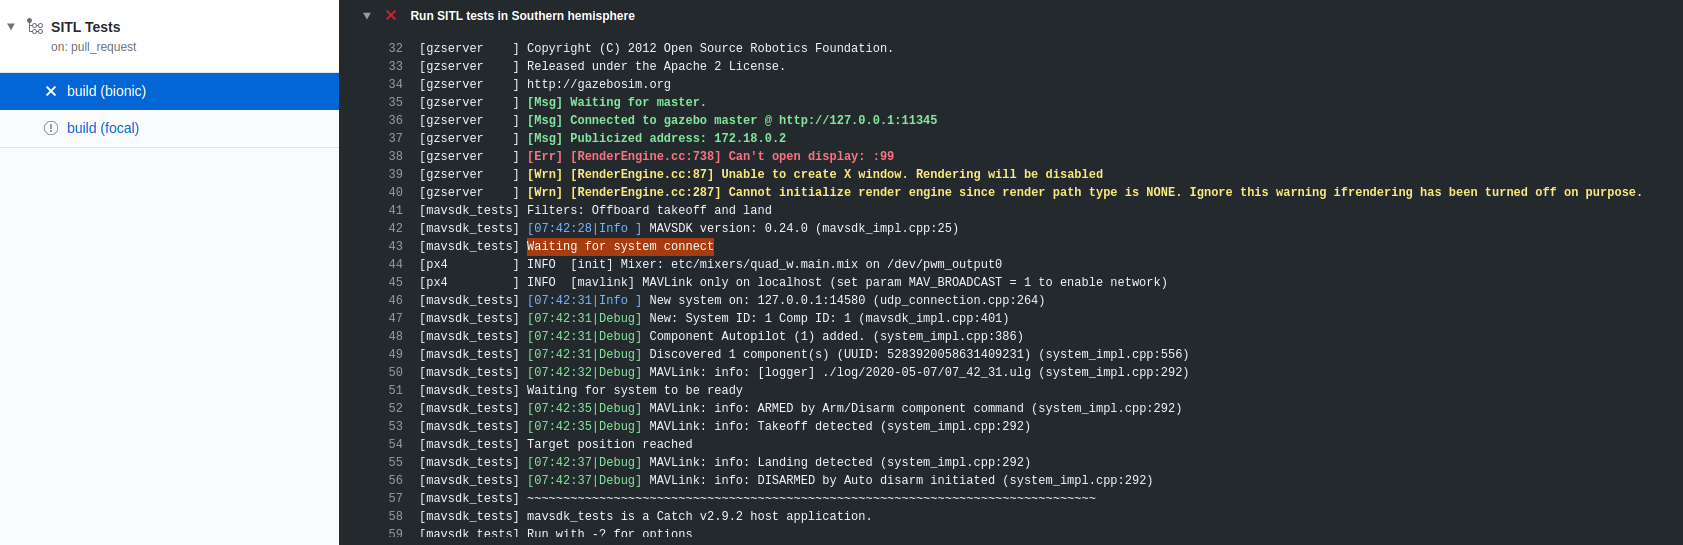The image size is (1683, 545).
Task: Click the Copyright 2012 Open Source Robotics Foundation line
Action: (x=710, y=48)
